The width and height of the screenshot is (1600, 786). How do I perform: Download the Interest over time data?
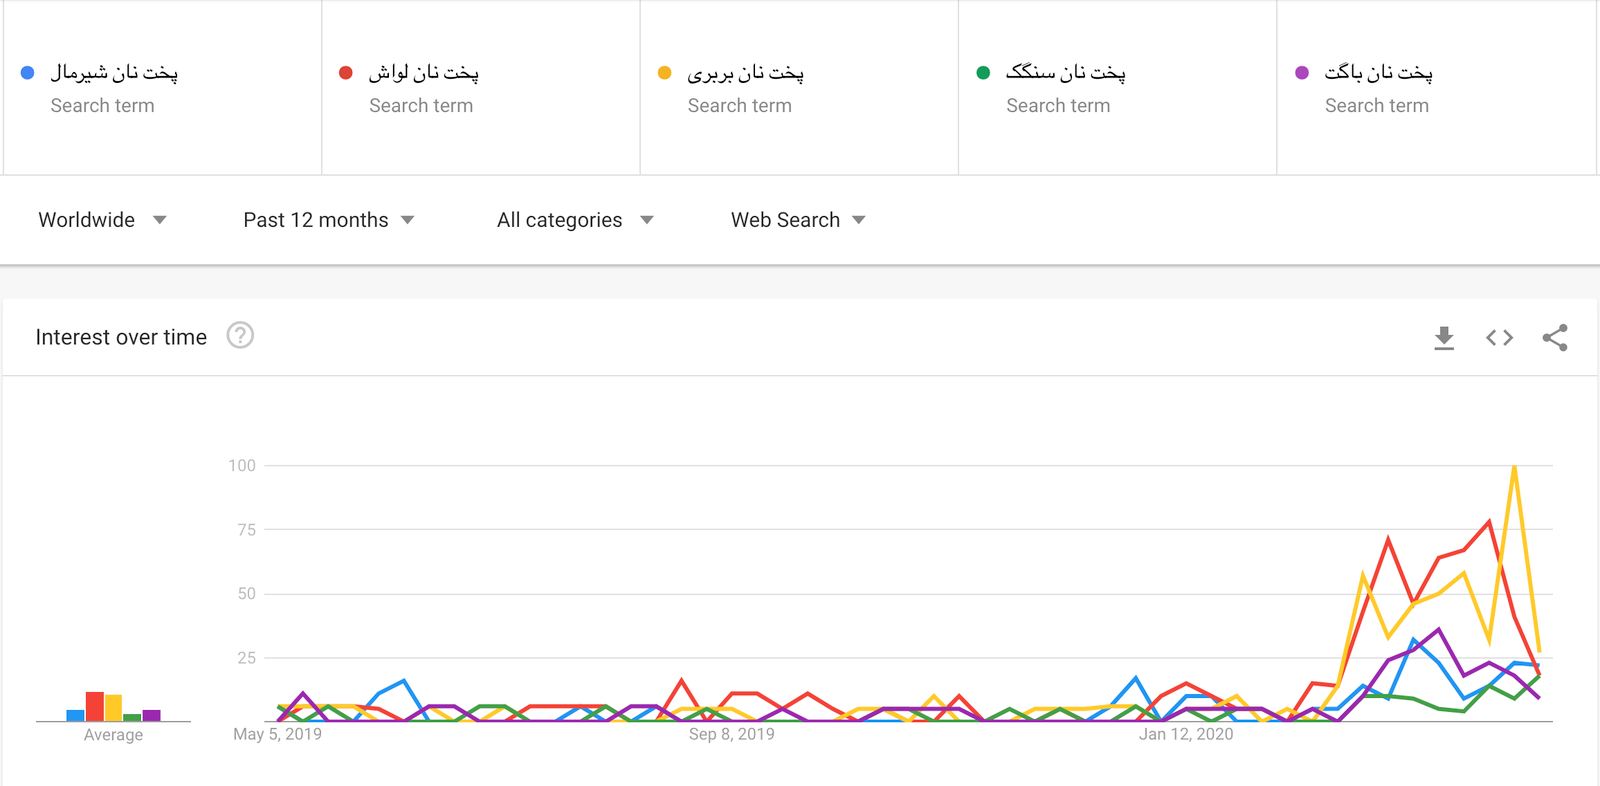1443,338
